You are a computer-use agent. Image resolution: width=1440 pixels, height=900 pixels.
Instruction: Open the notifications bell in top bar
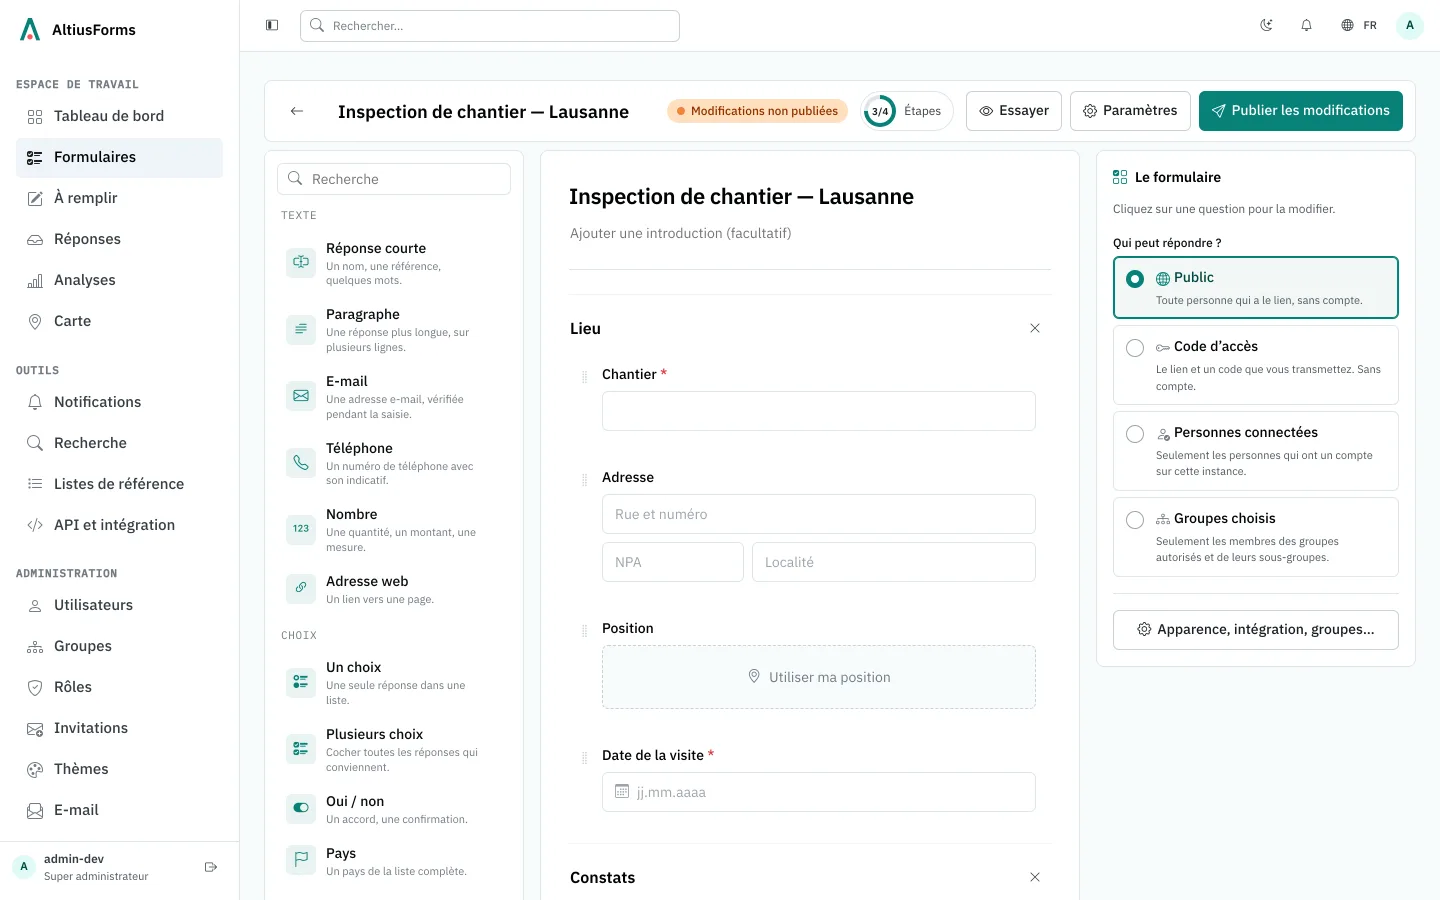coord(1306,25)
